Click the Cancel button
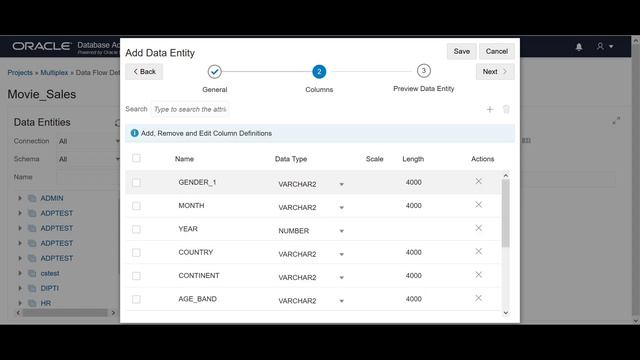 coord(496,51)
